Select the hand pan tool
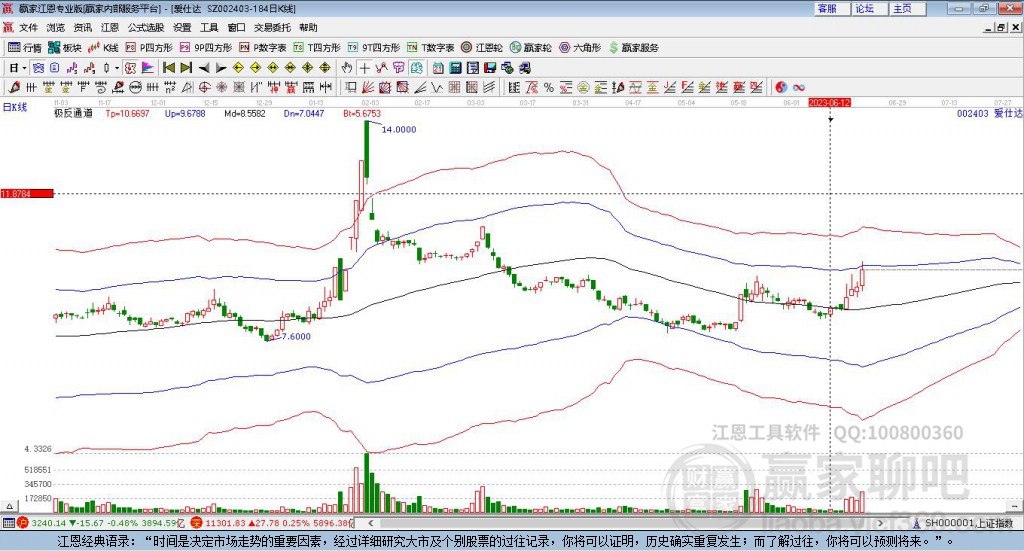The width and height of the screenshot is (1024, 551). click(347, 68)
